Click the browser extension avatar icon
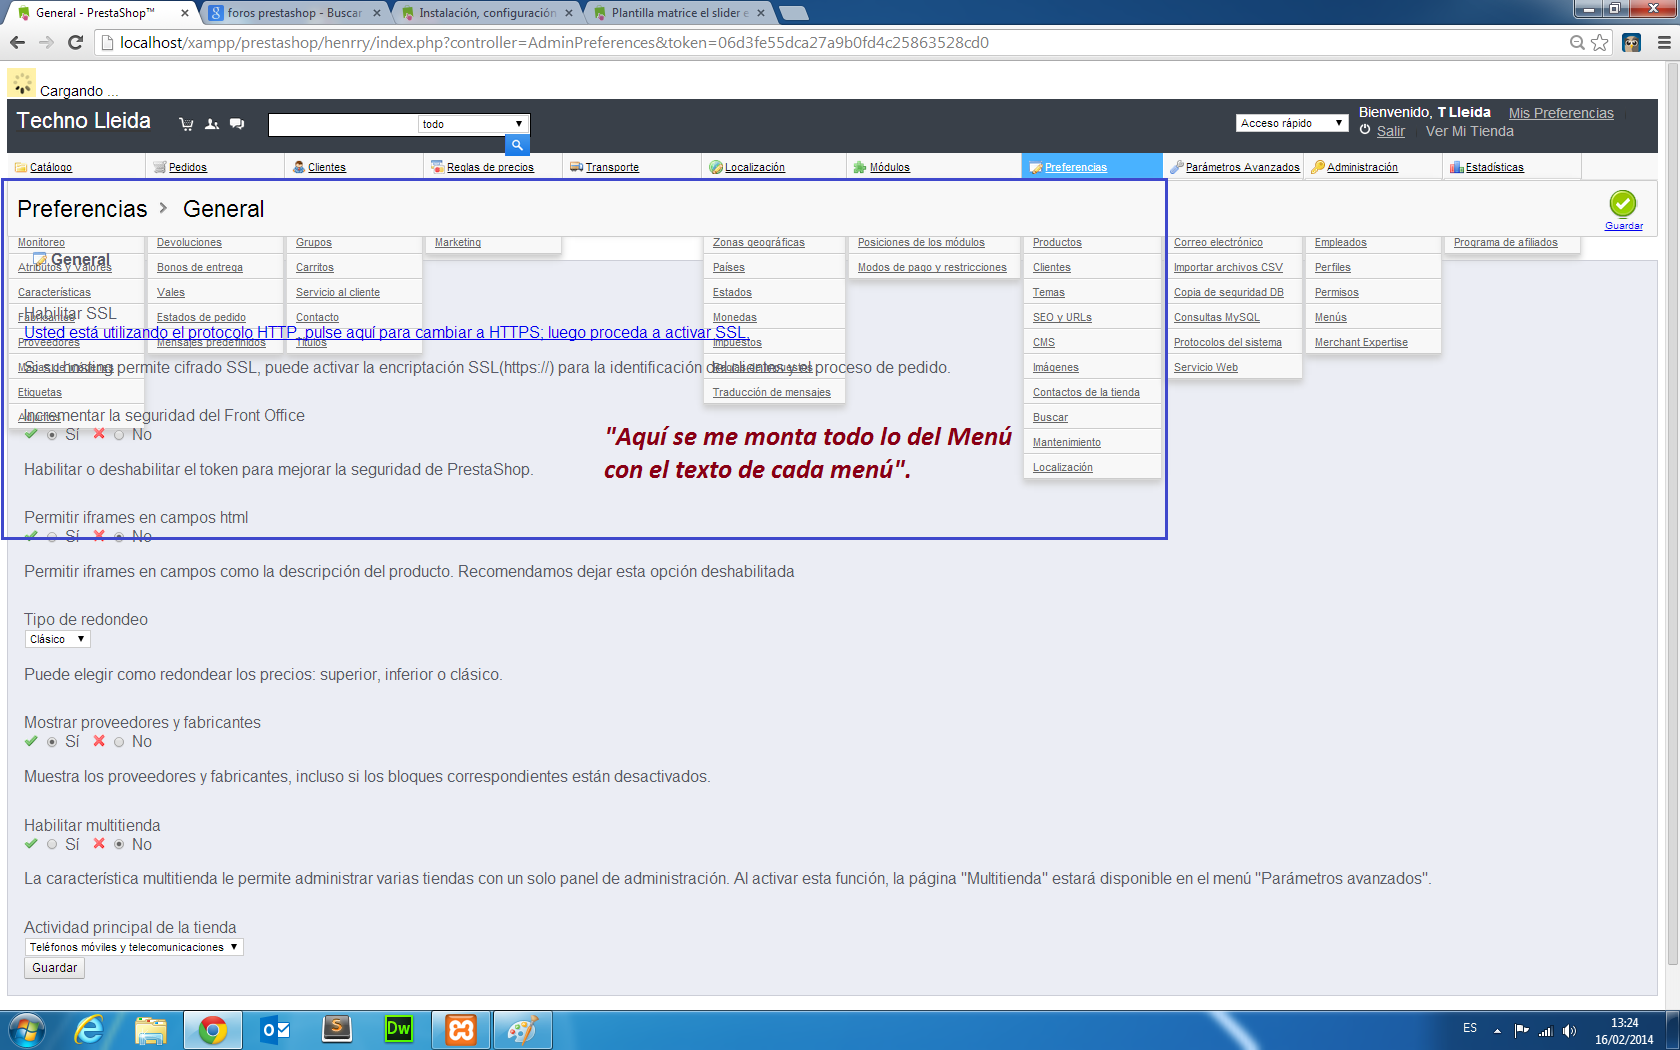 (1632, 42)
